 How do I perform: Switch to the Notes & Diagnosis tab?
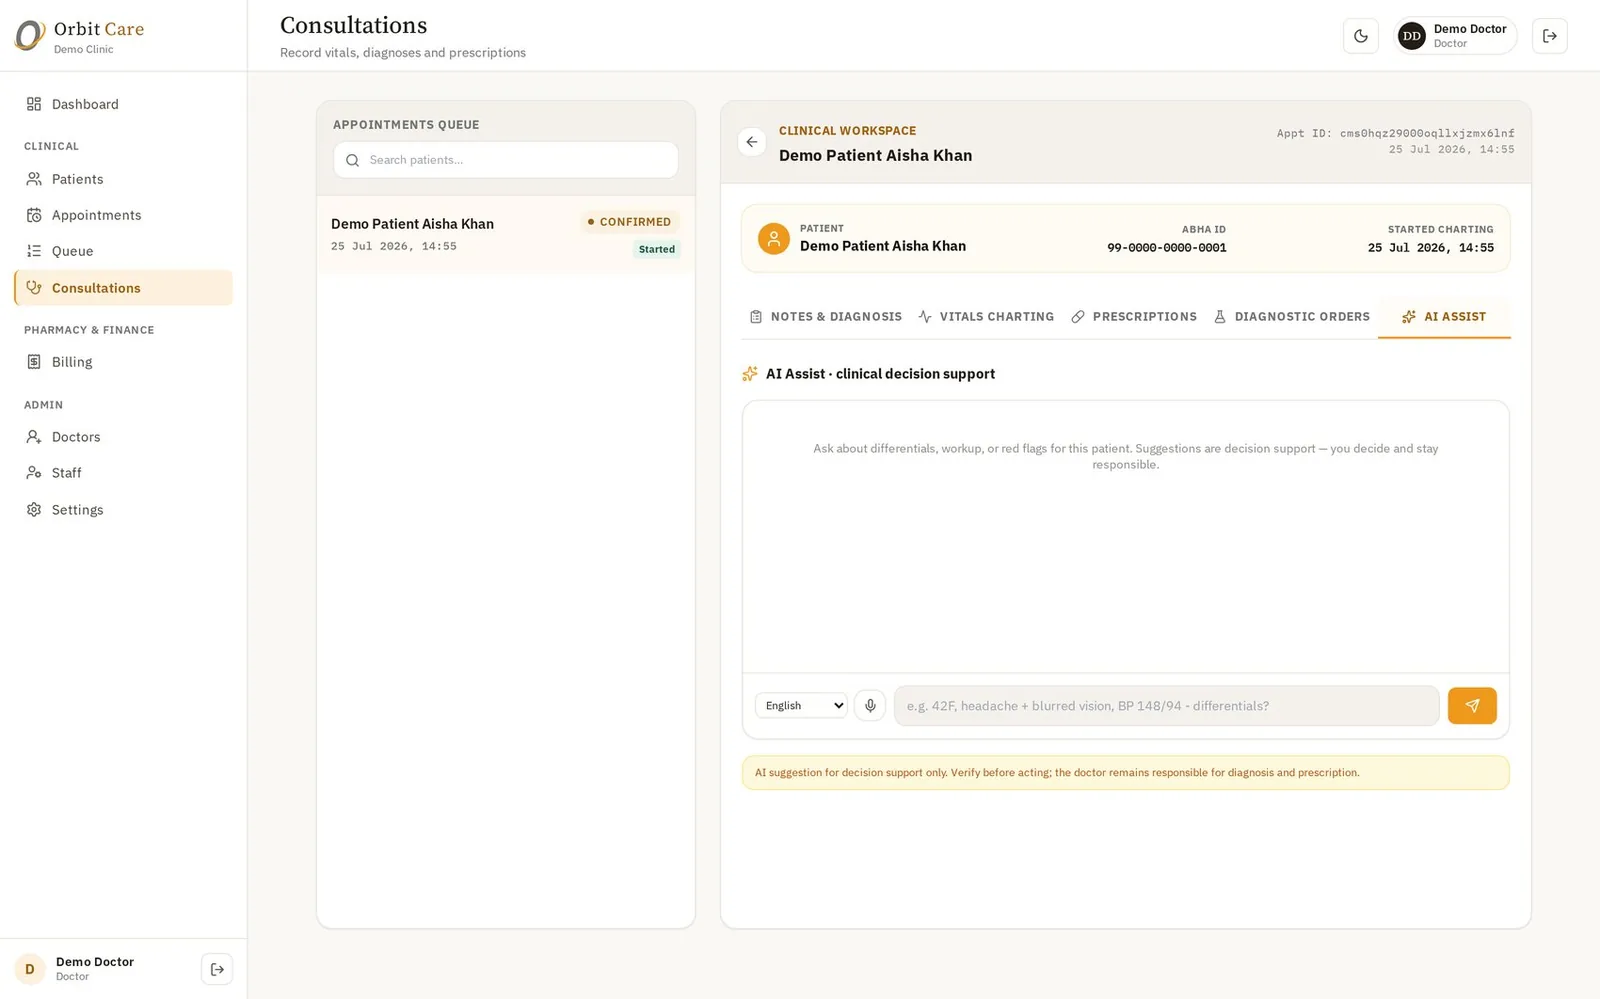[826, 317]
